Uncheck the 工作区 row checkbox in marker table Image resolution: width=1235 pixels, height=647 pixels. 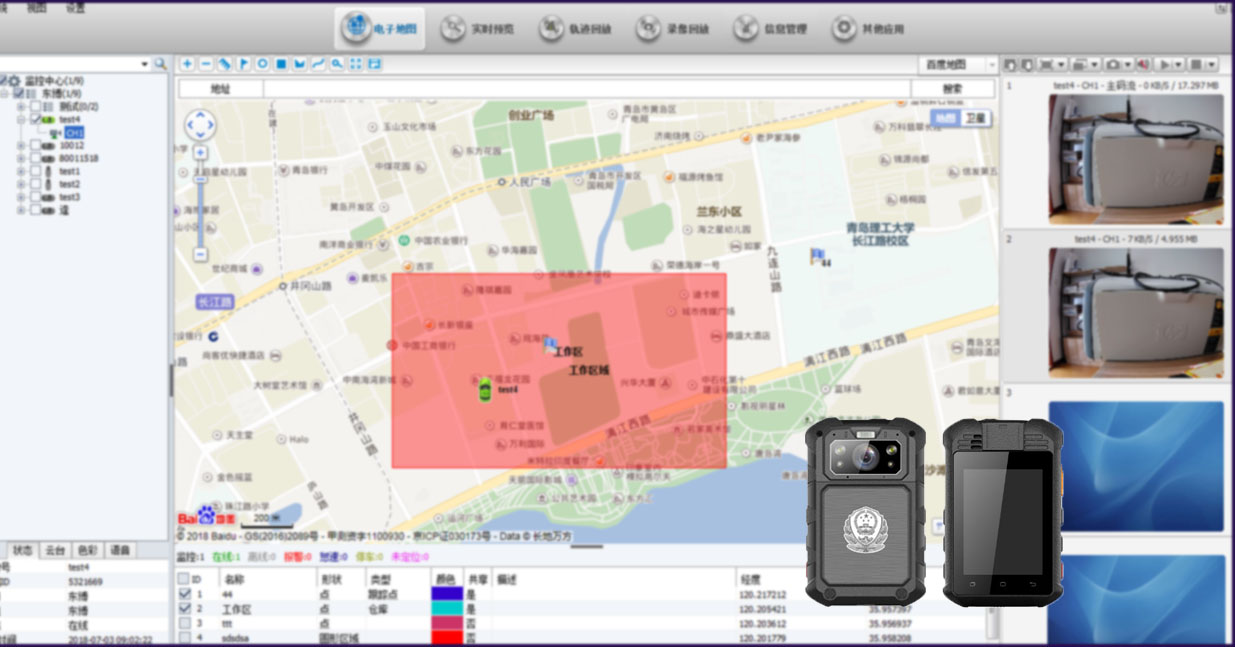183,608
